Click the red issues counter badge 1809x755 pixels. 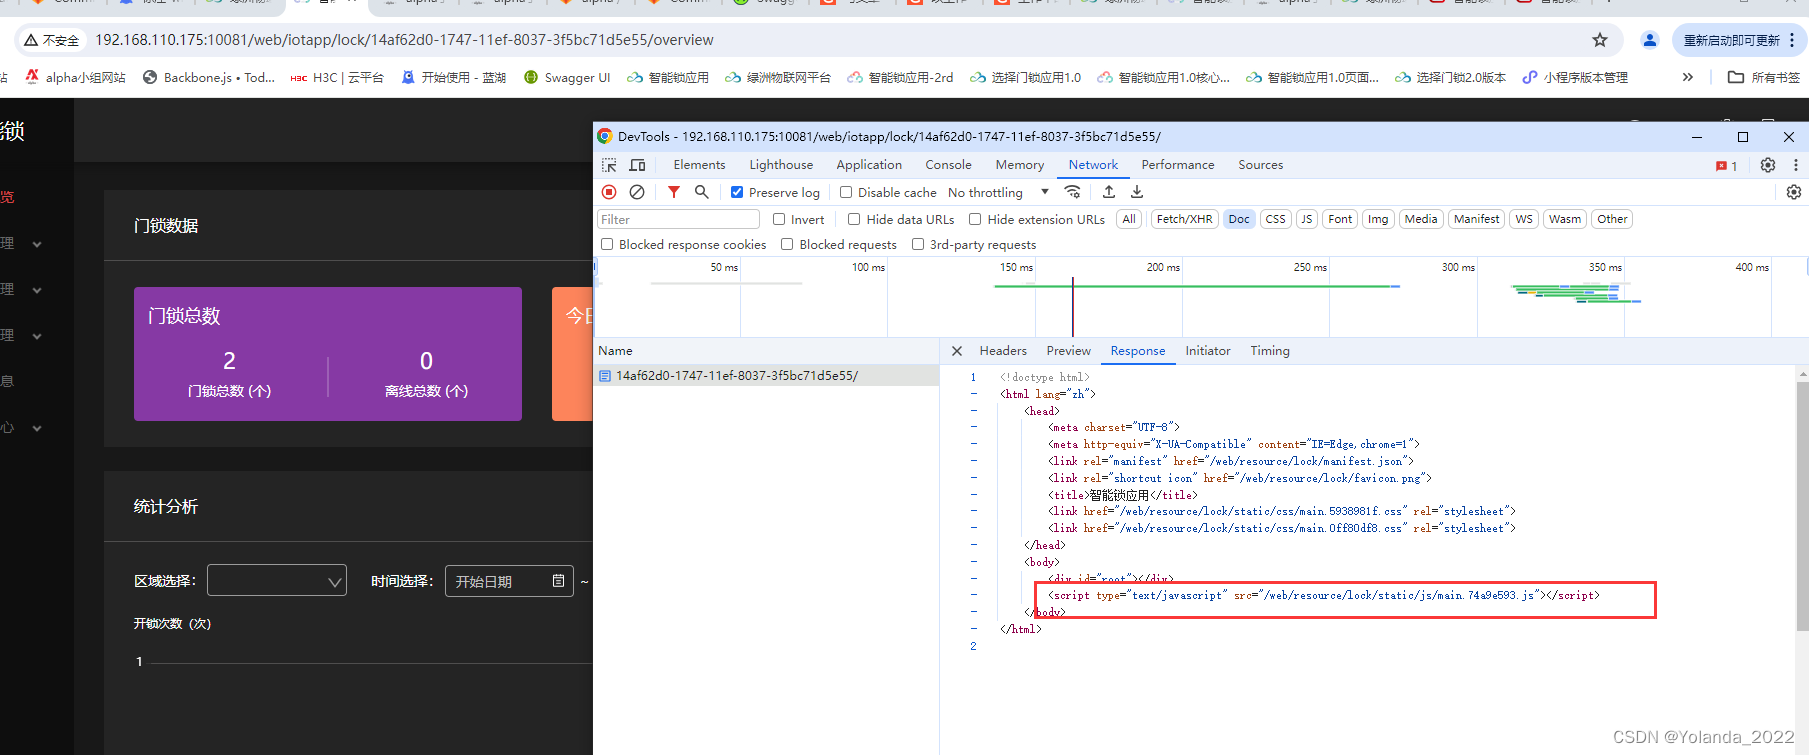click(1727, 166)
